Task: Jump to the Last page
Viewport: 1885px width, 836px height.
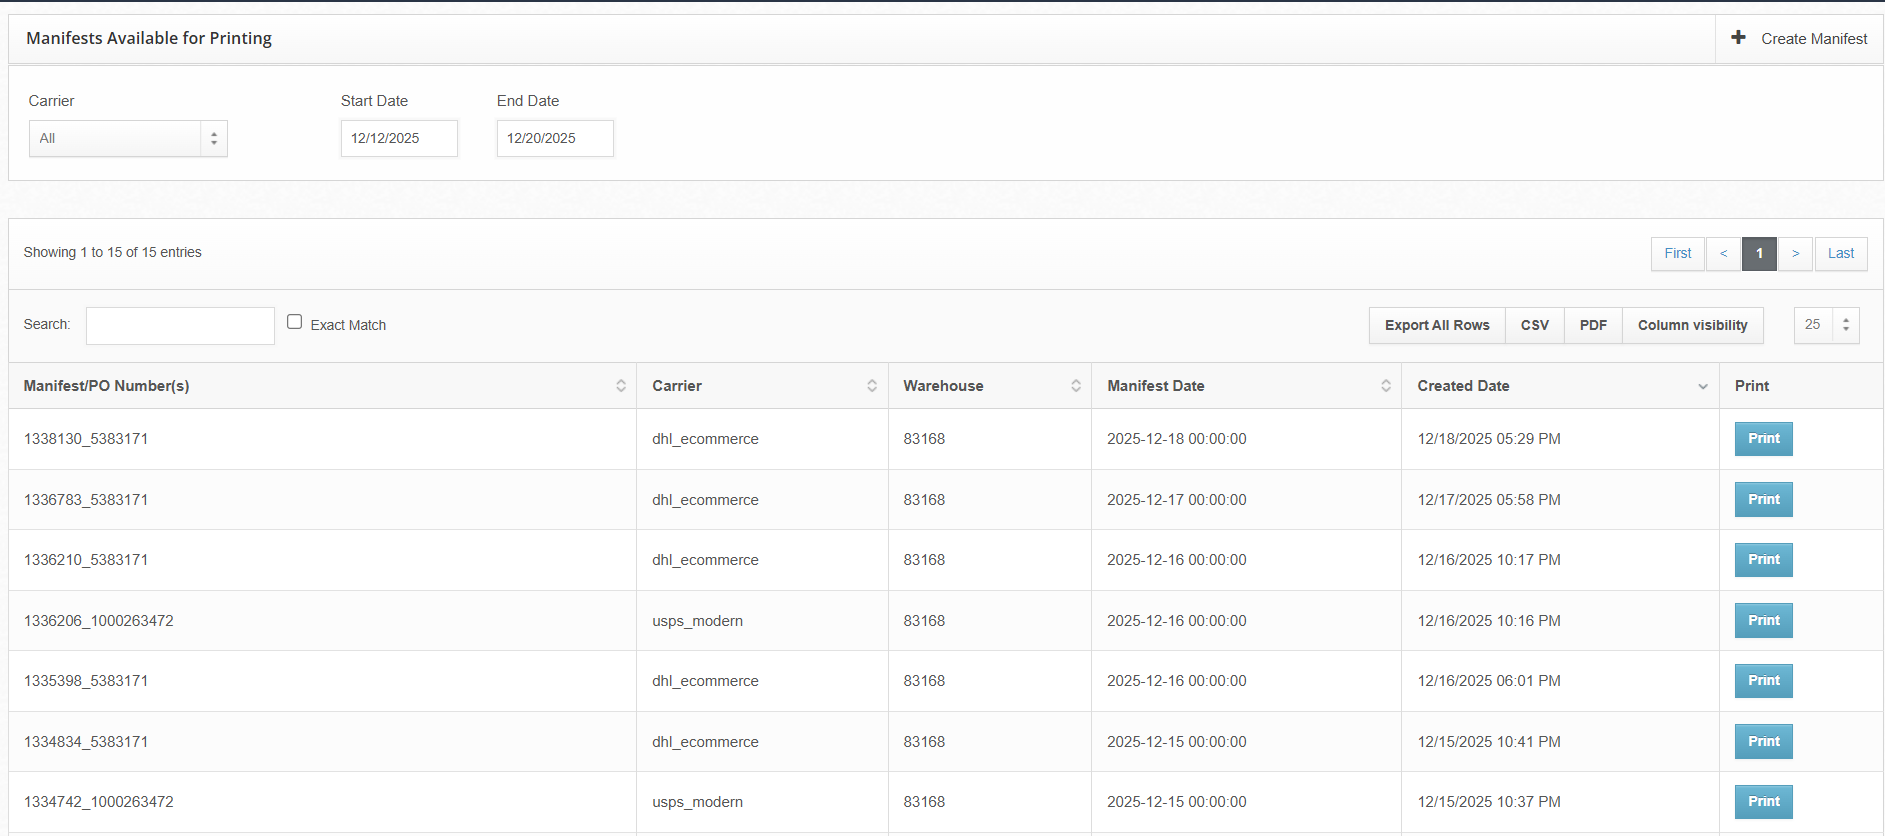Action: coord(1840,254)
